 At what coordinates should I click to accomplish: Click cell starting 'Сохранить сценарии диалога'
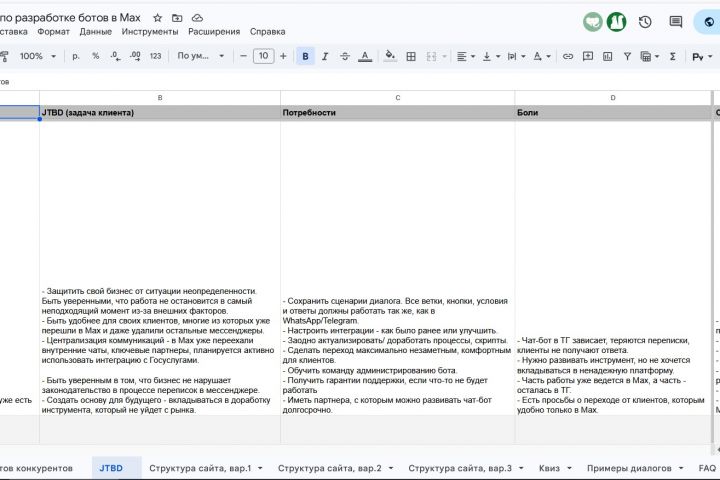coord(398,268)
